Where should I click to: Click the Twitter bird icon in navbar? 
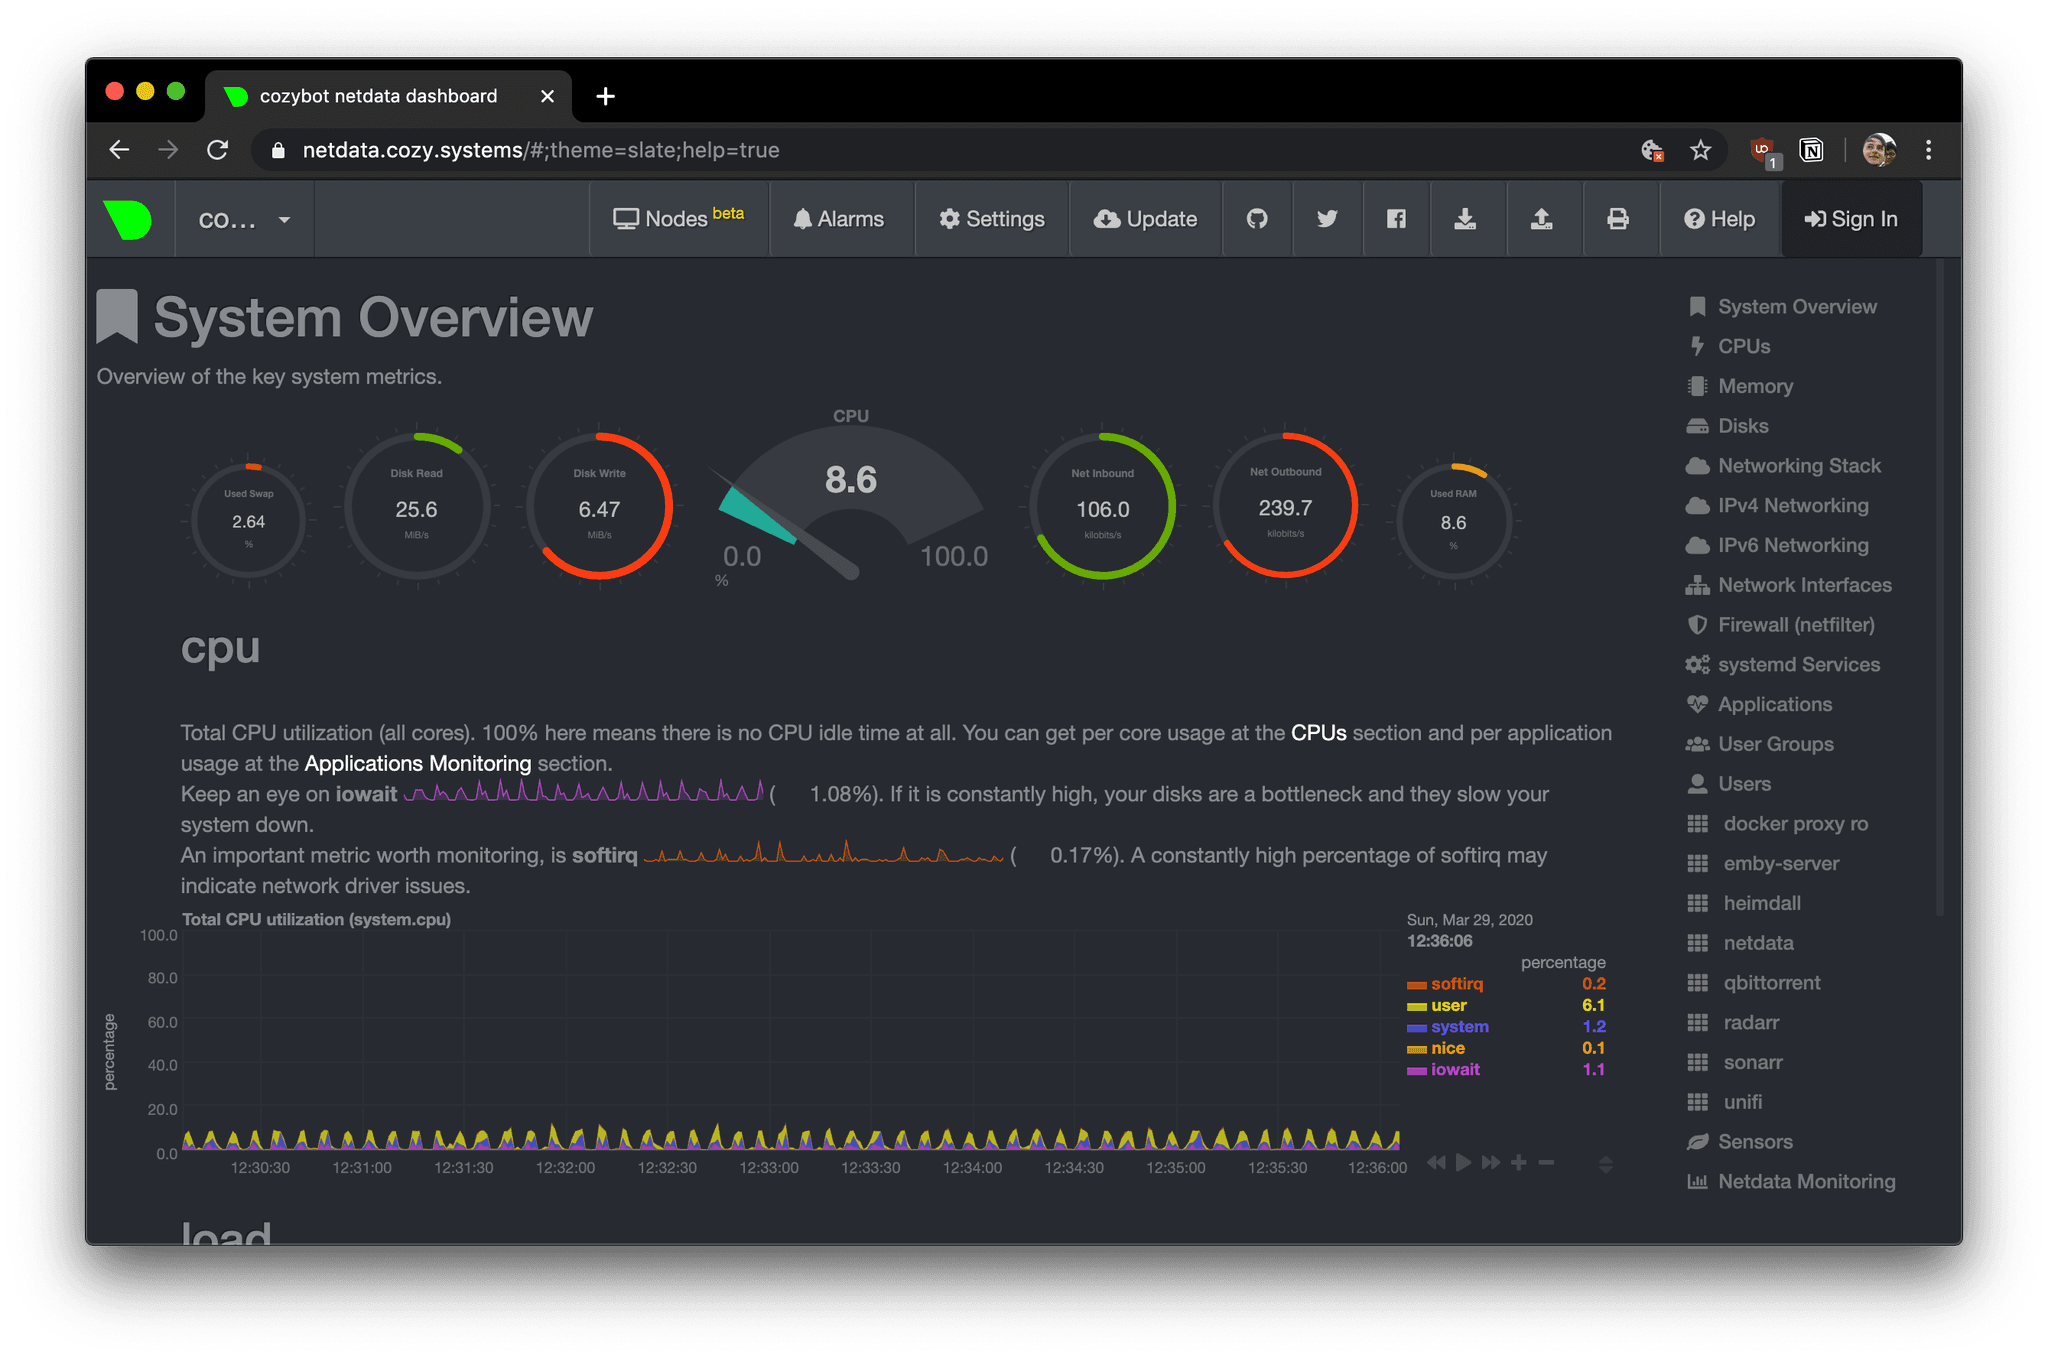tap(1327, 217)
